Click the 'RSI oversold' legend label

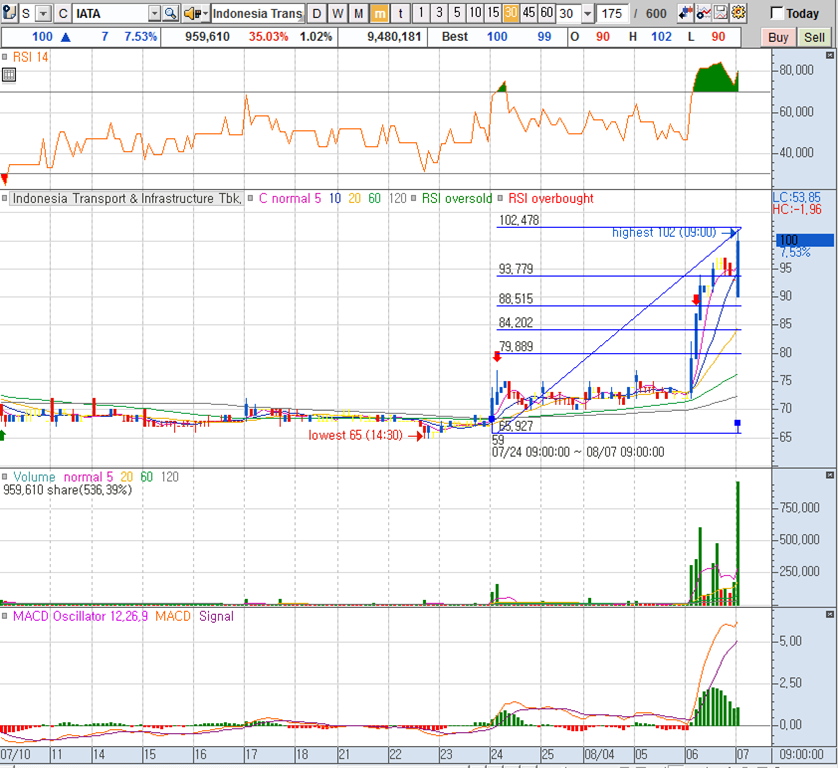point(457,198)
